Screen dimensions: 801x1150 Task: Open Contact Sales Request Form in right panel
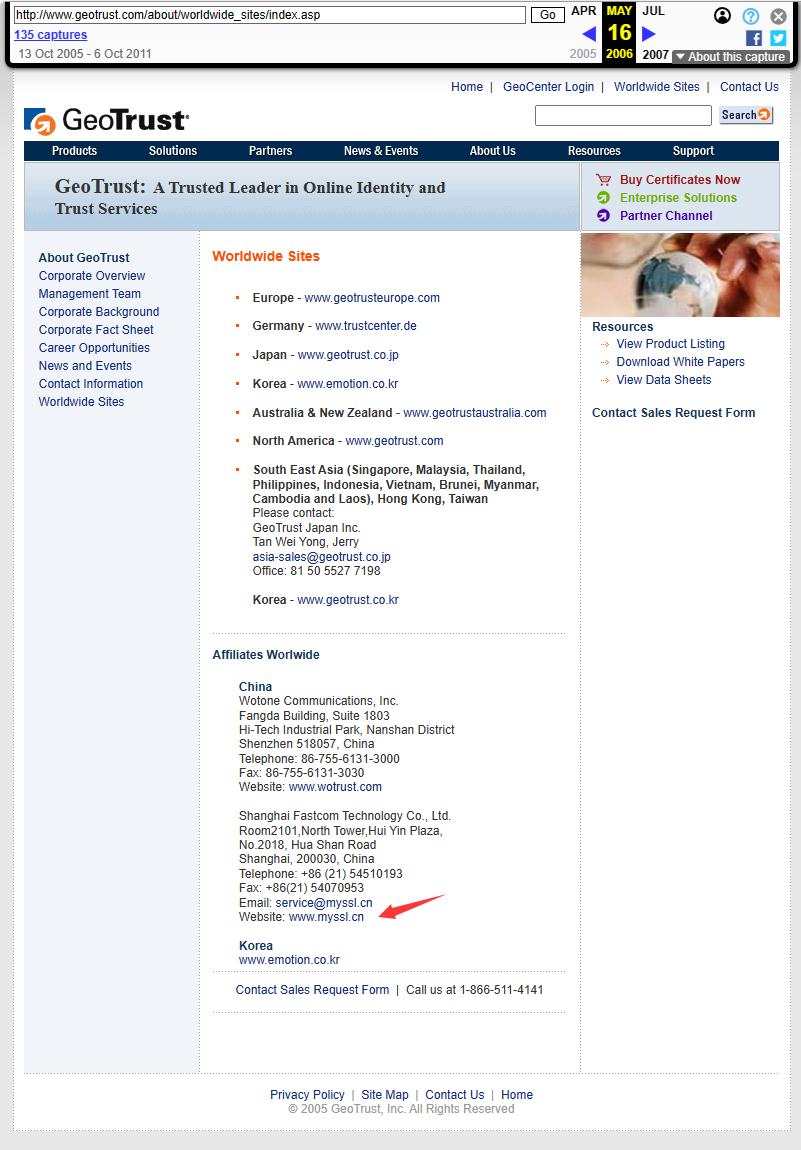point(673,413)
